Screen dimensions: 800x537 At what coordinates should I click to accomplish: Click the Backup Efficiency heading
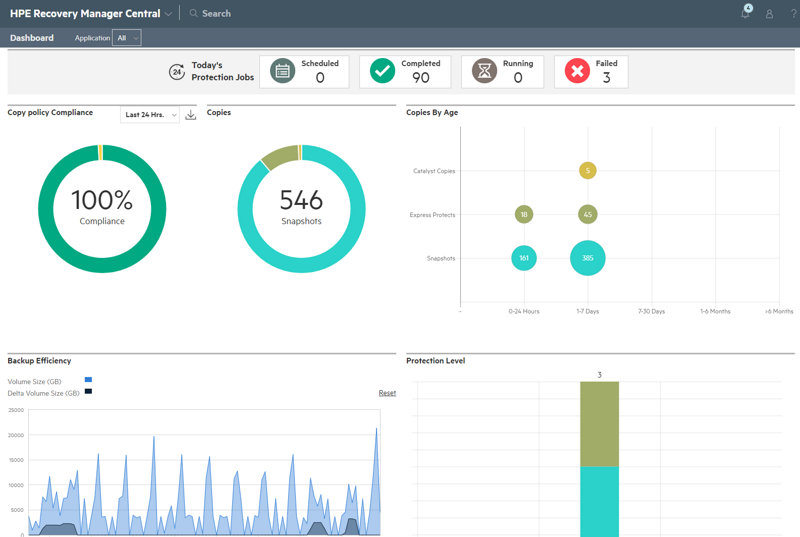click(x=39, y=361)
